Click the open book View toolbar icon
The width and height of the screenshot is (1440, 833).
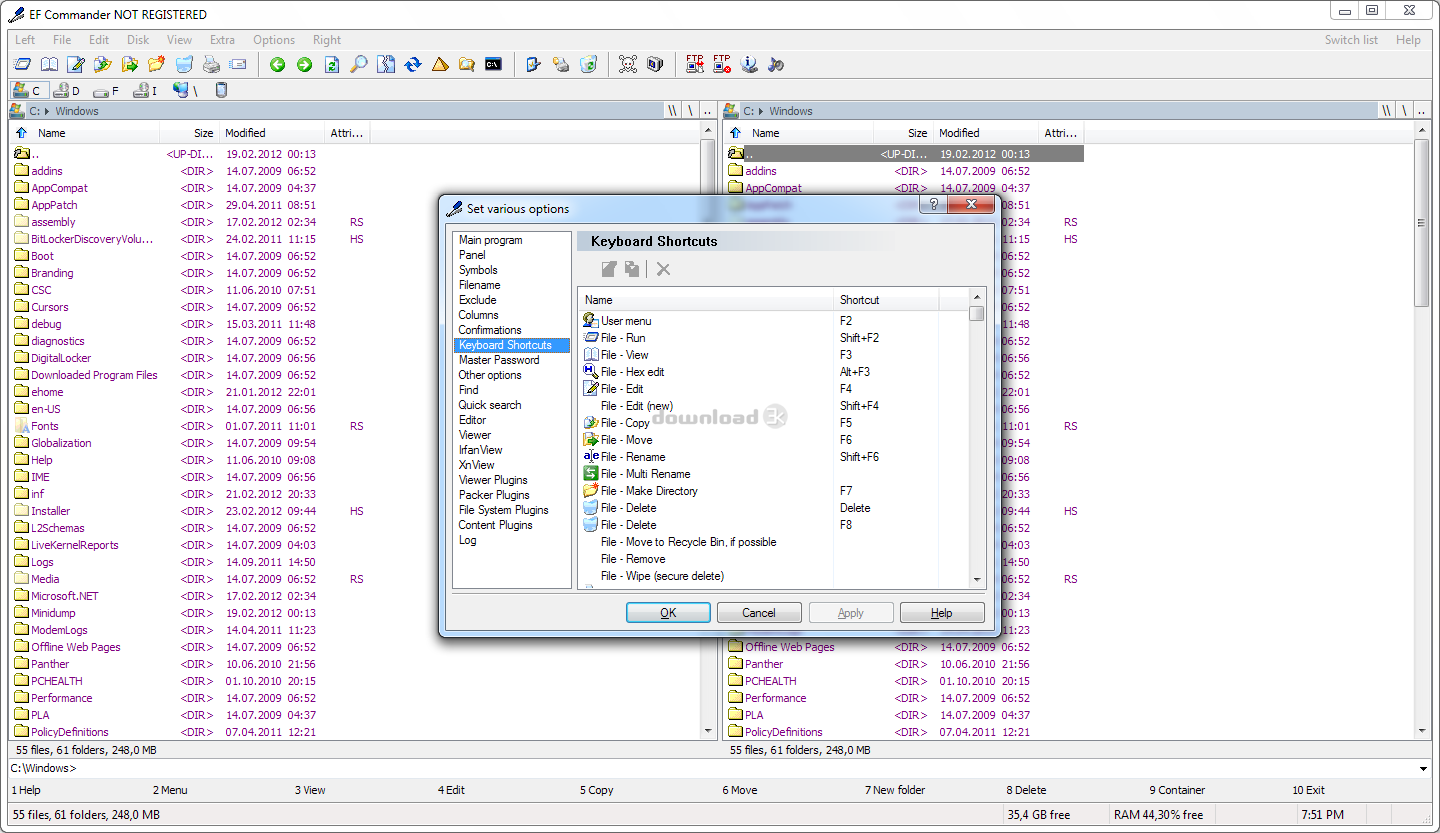(49, 64)
